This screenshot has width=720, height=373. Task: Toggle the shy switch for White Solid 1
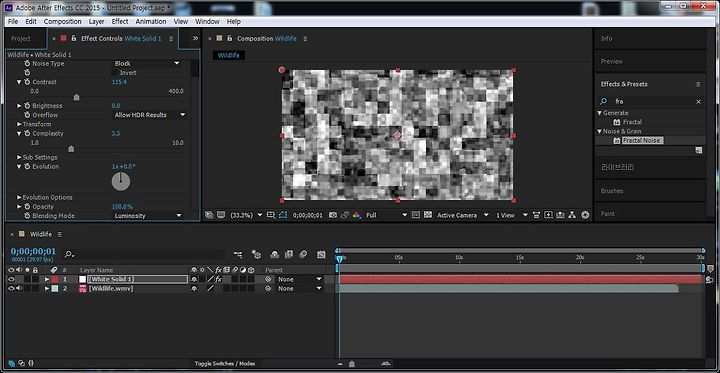[x=194, y=279]
